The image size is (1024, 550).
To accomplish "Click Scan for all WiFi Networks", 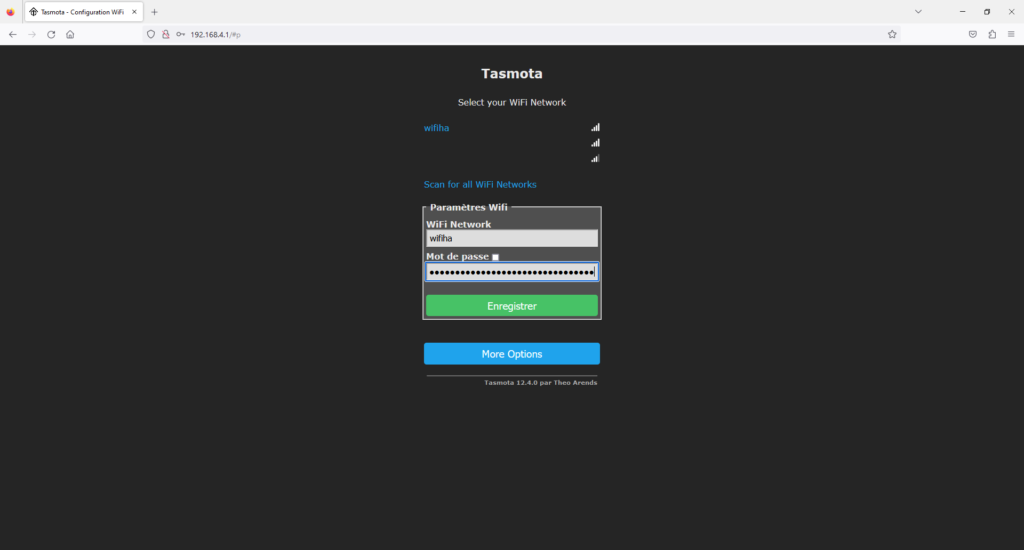I will pos(480,184).
